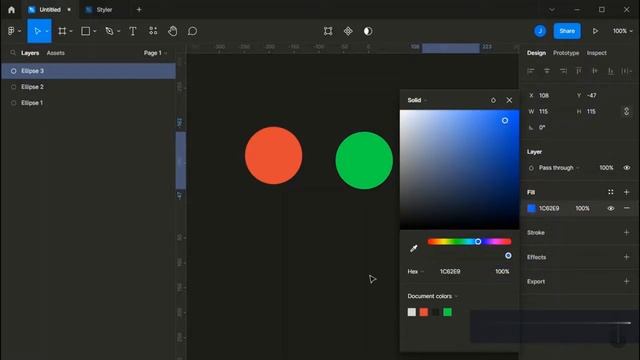Click the Align left icon
Viewport: 640px width, 360px height.
(531, 71)
